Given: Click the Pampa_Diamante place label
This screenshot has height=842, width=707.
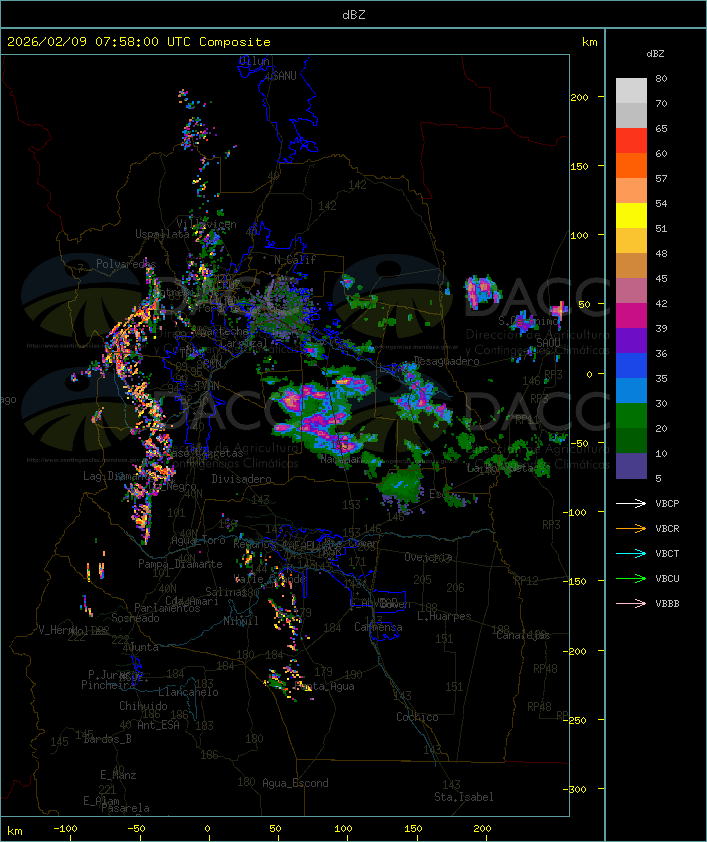Looking at the screenshot, I should pos(180,564).
